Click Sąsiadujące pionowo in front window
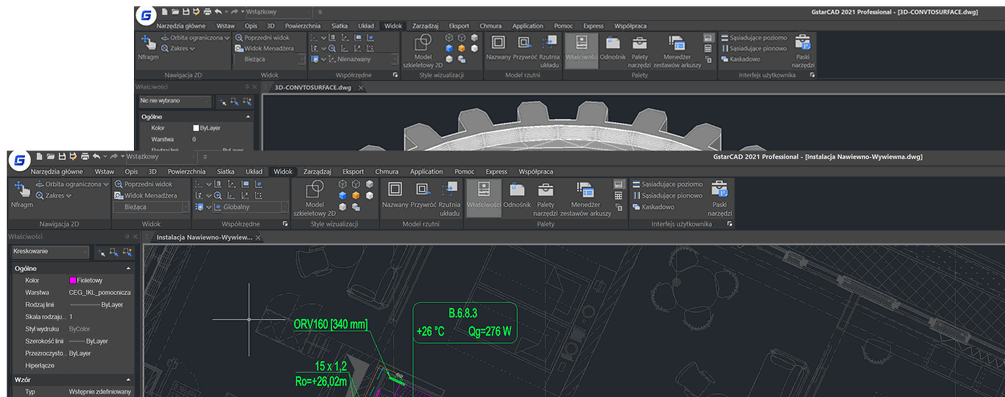 click(x=668, y=195)
